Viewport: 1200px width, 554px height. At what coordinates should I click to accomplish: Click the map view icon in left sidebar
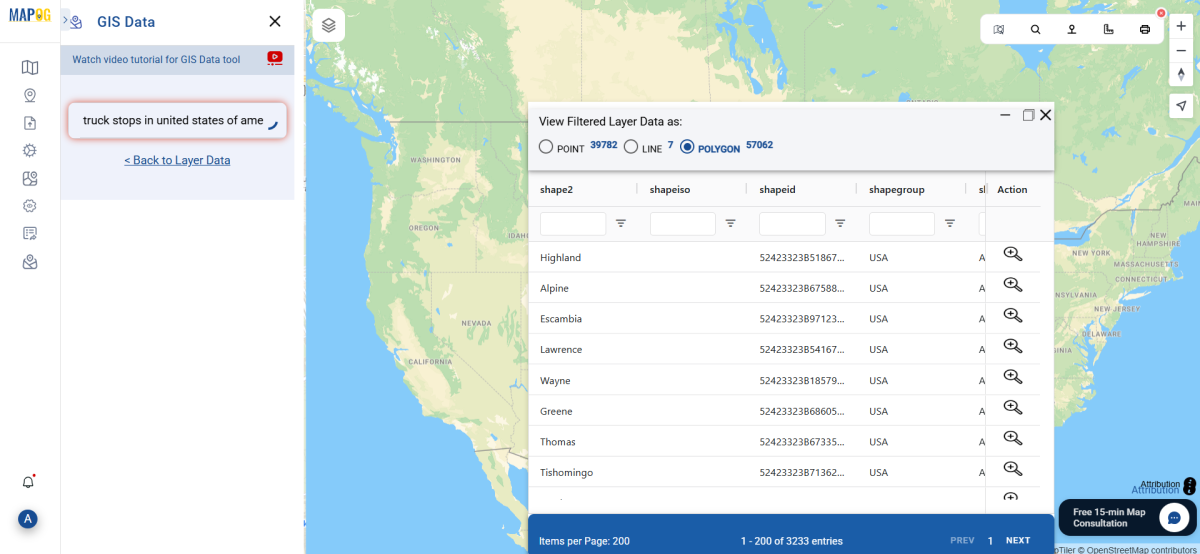30,67
